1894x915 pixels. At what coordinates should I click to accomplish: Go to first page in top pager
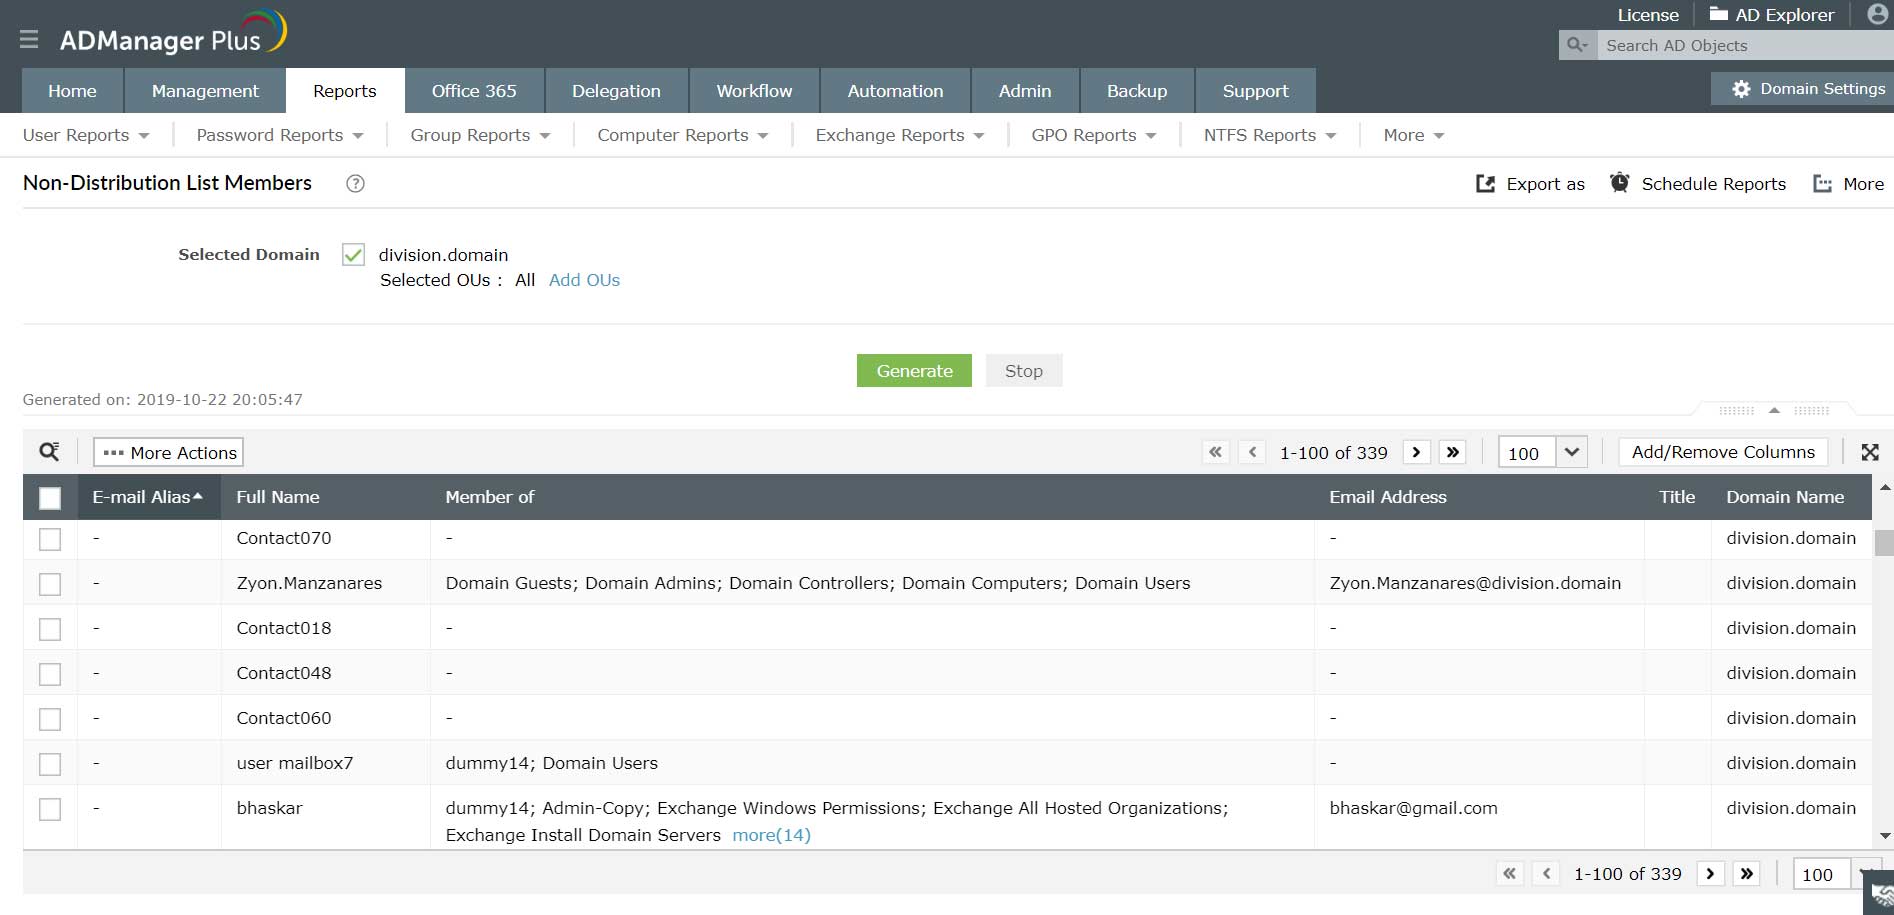coord(1215,452)
